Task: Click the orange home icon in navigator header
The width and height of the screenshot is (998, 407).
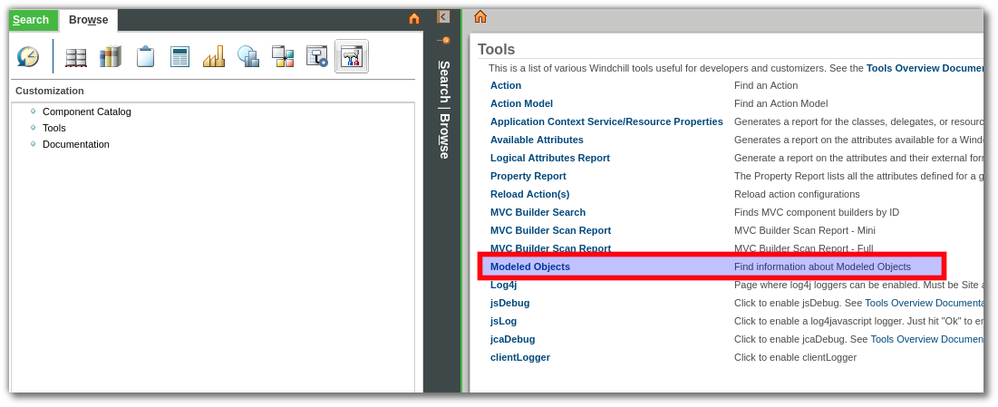Action: click(414, 18)
